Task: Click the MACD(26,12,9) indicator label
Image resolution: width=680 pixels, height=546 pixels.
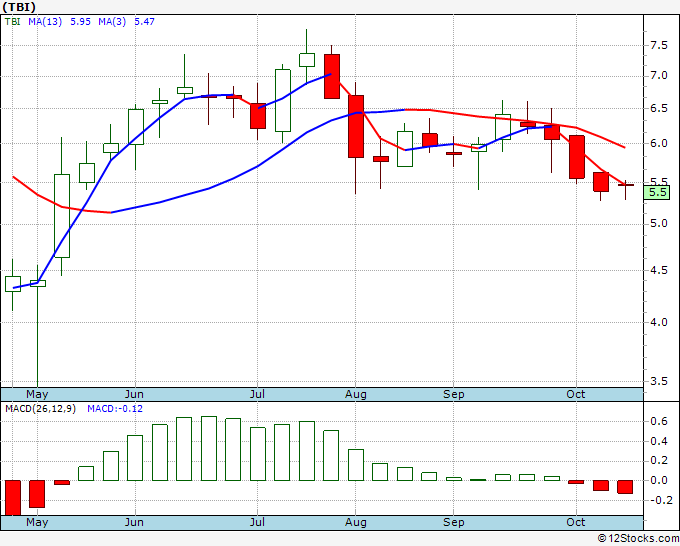Action: [40, 409]
